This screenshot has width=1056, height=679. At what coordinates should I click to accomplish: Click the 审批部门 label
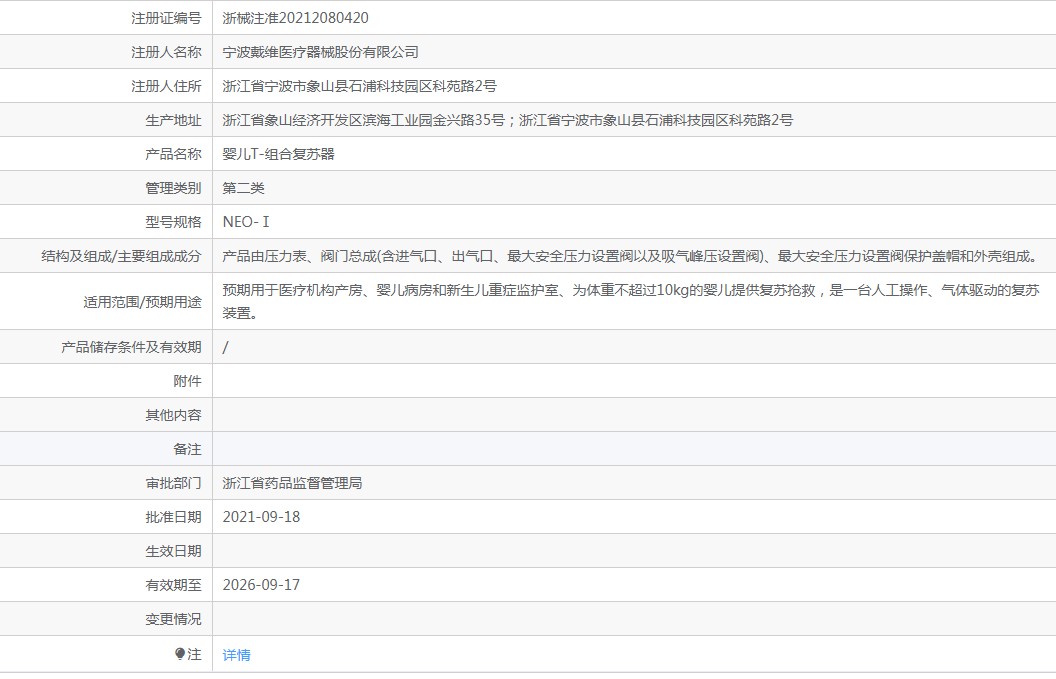(173, 483)
